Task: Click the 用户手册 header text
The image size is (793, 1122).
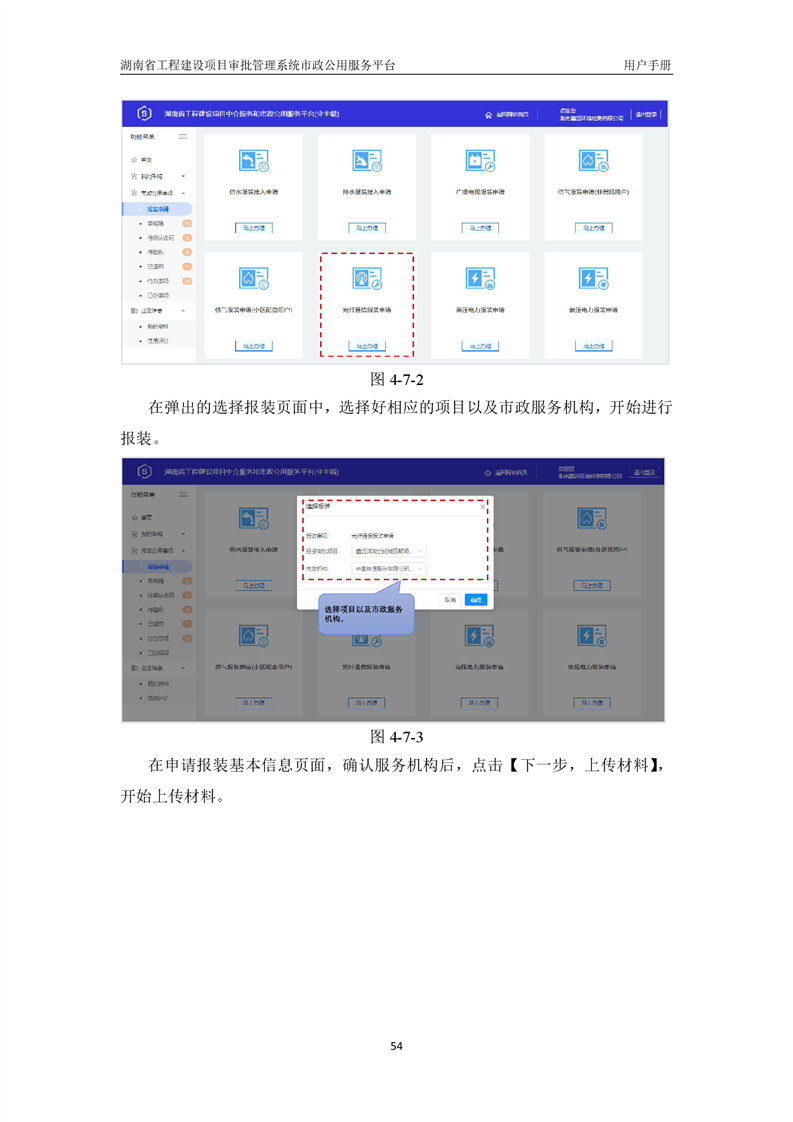Action: coord(647,65)
